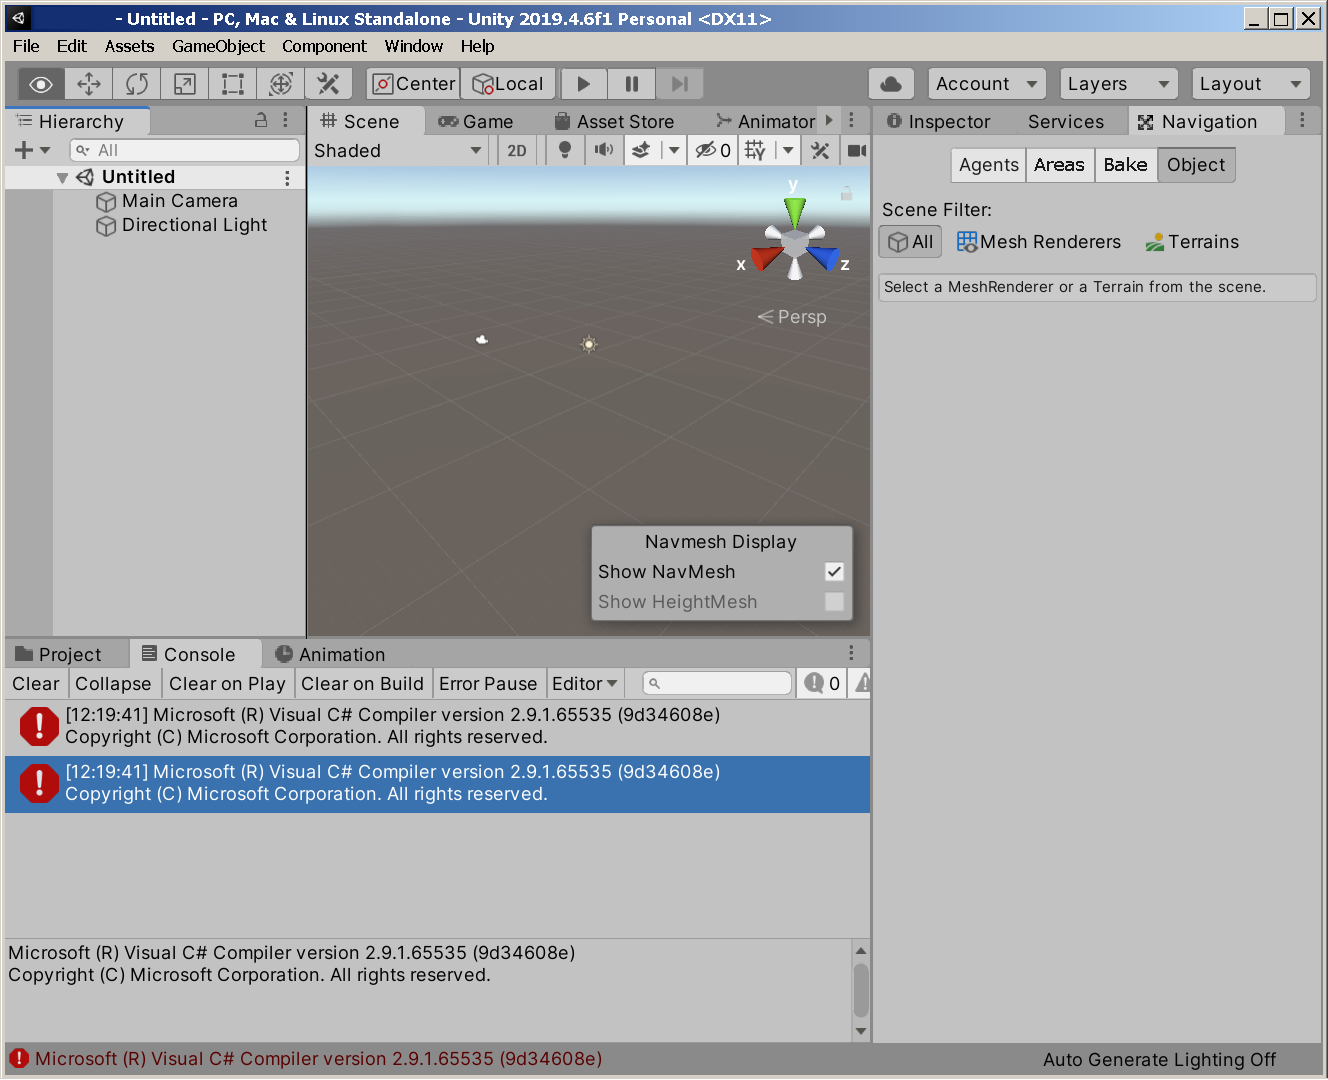The height and width of the screenshot is (1080, 1328).
Task: Toggle Console Collapse button
Action: [x=113, y=684]
